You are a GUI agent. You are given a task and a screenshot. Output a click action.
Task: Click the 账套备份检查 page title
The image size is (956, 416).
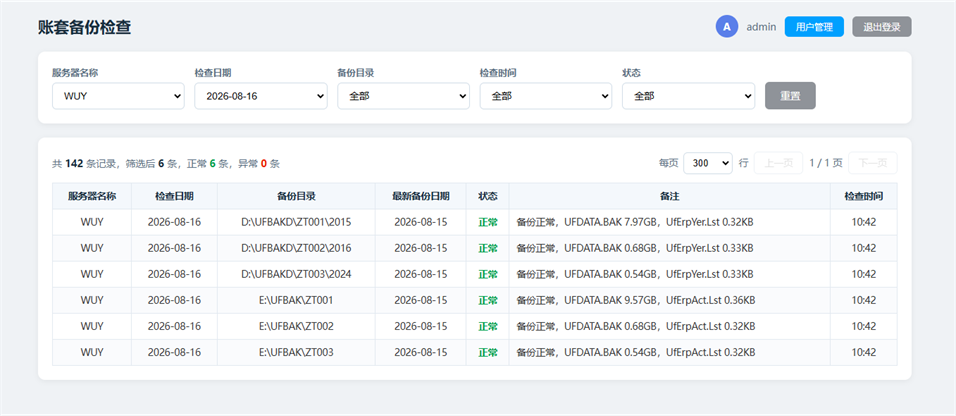tap(84, 27)
